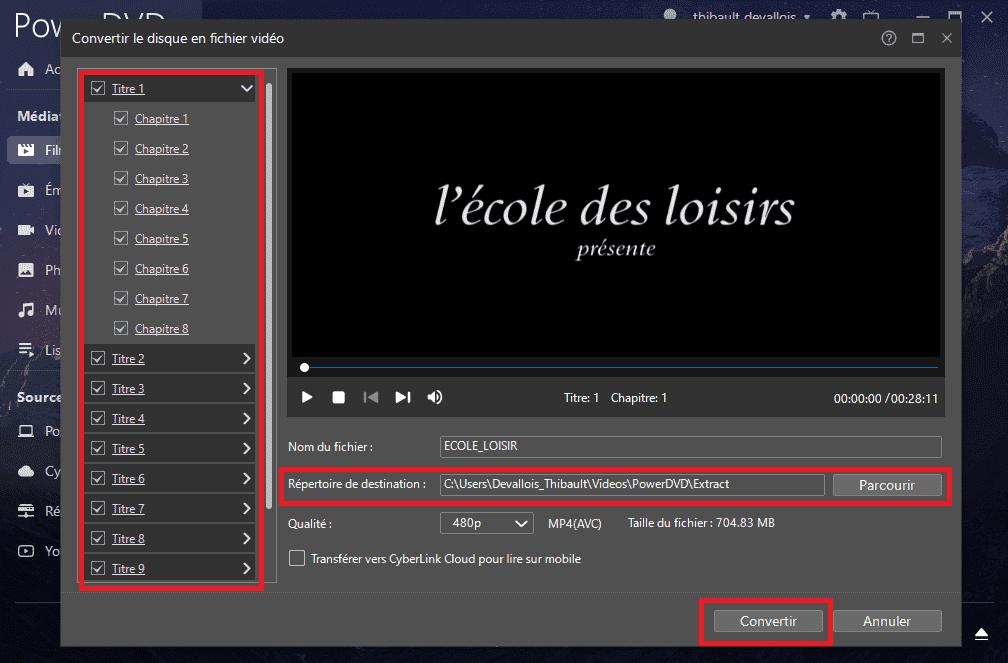Open the Music note sidebar icon

26,310
